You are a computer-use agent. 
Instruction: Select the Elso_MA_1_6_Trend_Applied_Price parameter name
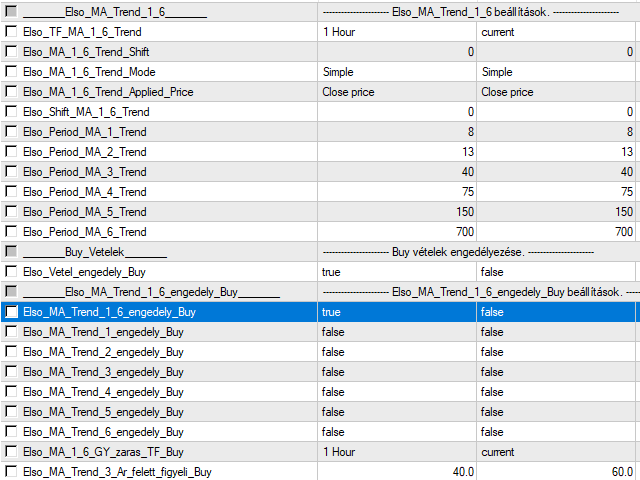(108, 92)
